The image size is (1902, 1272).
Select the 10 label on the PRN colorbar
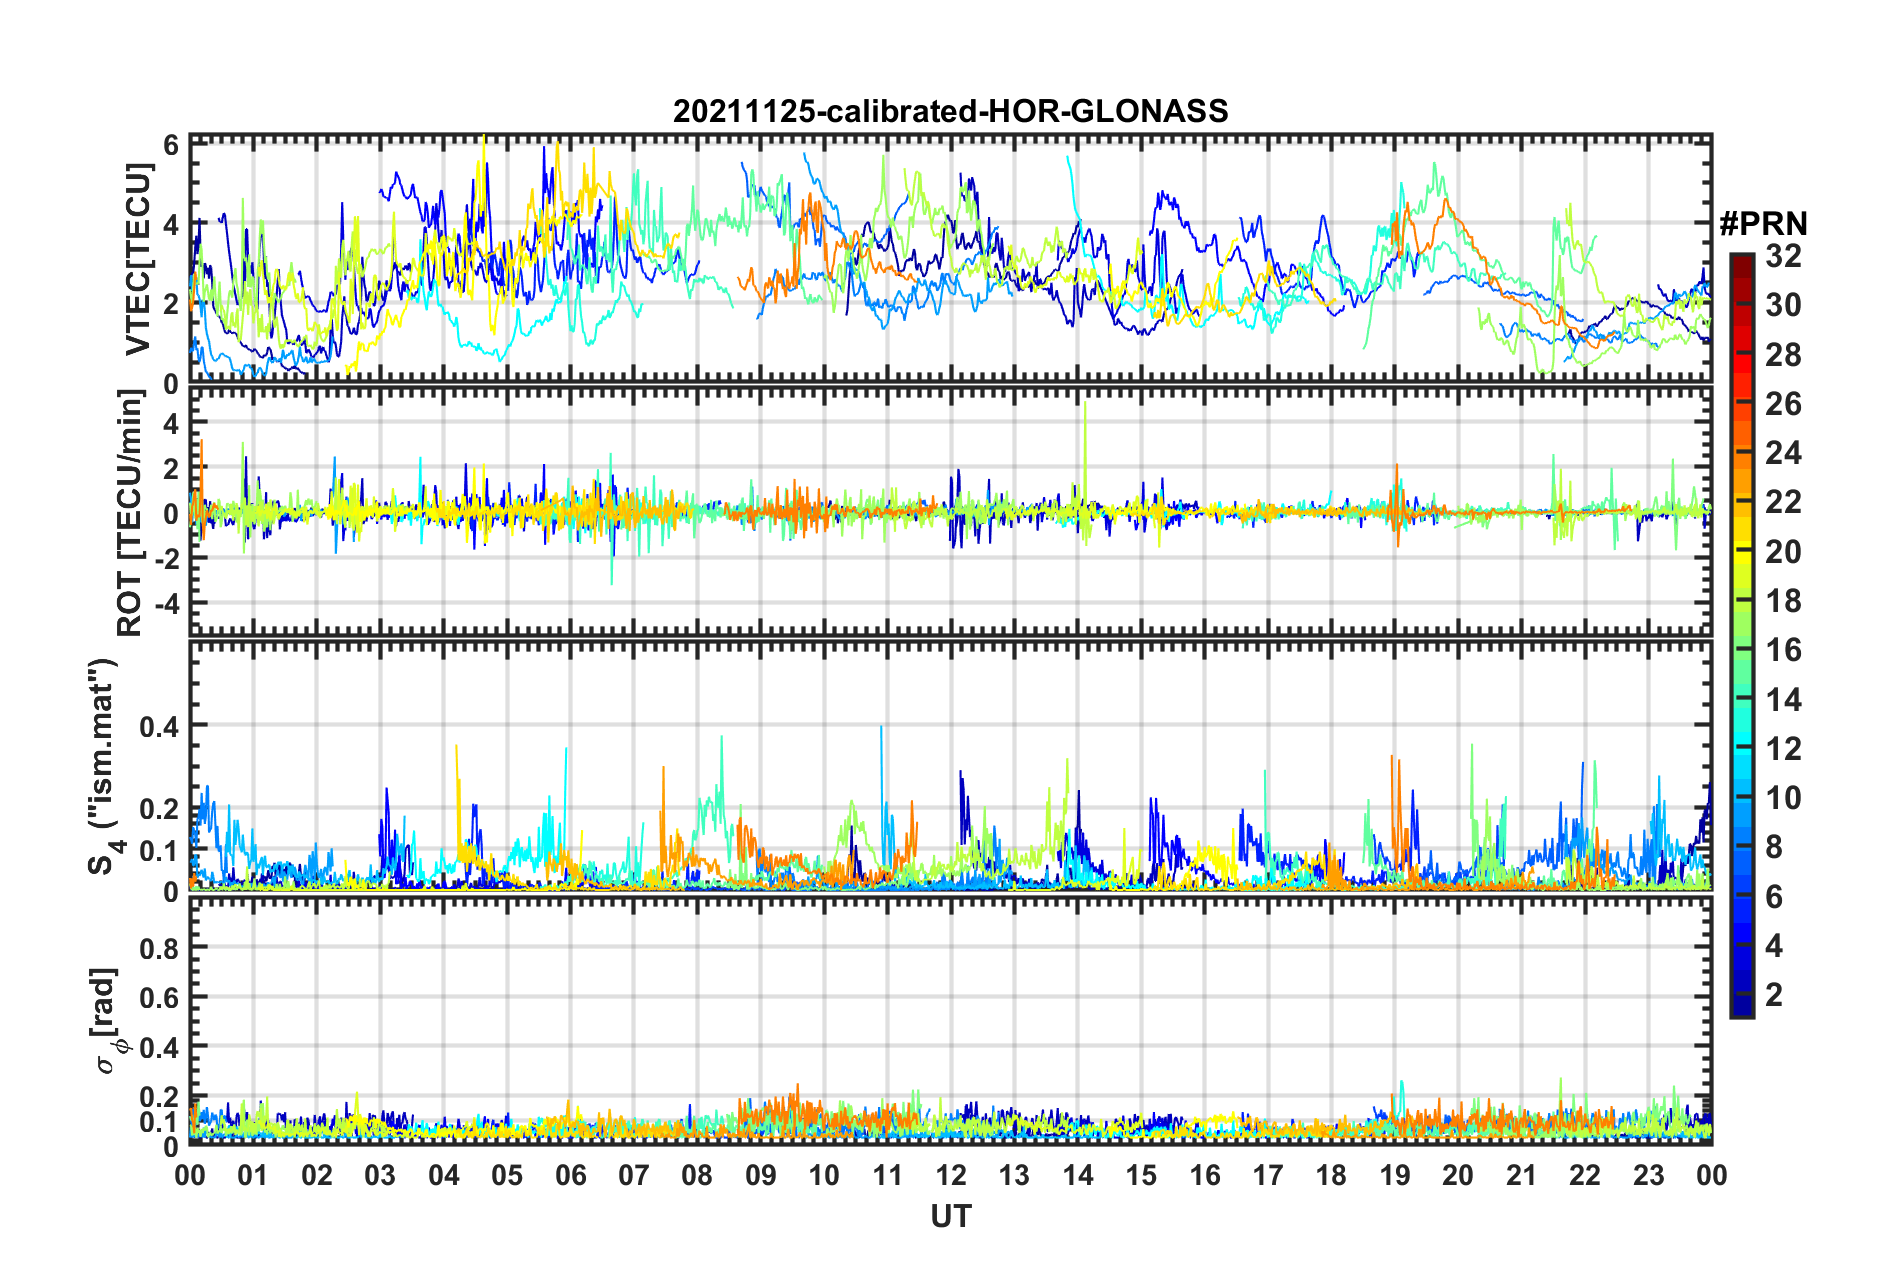coord(1783,798)
